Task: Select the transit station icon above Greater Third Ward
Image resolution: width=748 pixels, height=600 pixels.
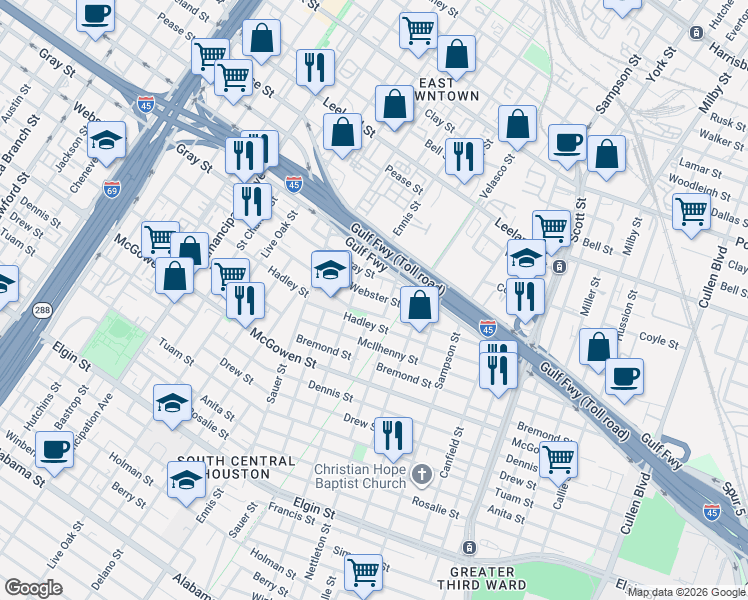Action: coord(469,547)
